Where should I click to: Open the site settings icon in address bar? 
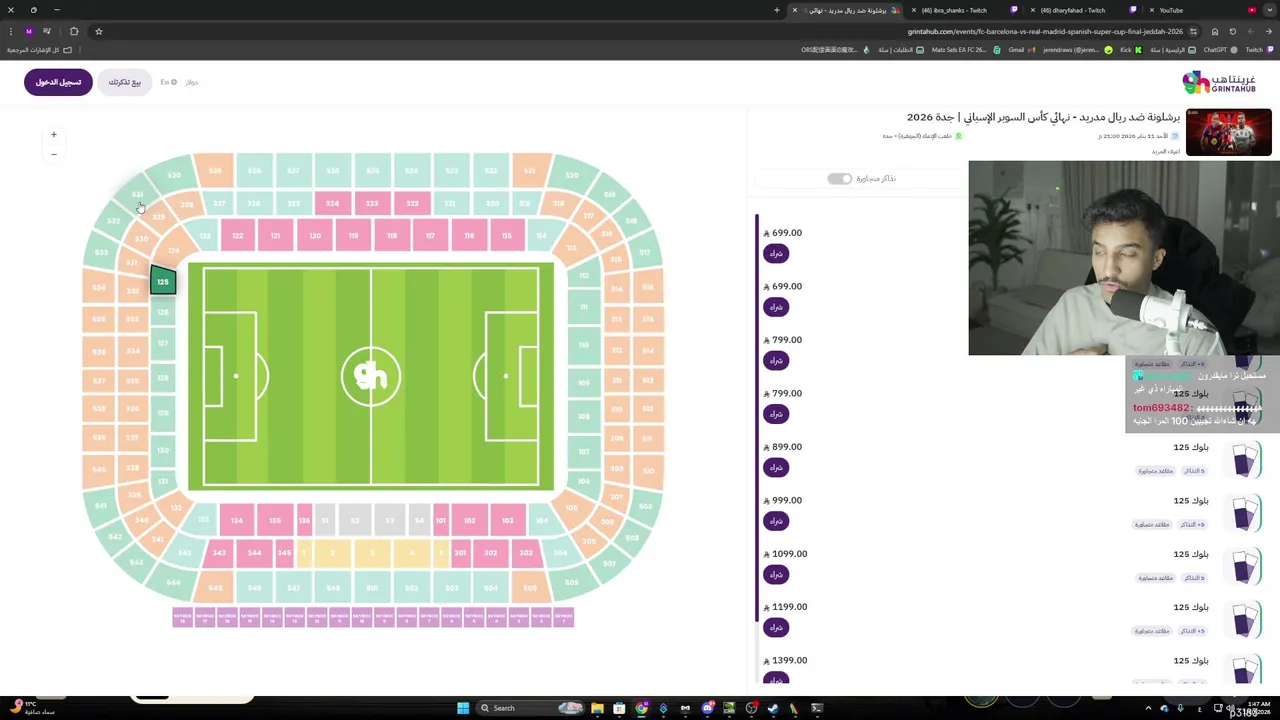(x=1193, y=31)
